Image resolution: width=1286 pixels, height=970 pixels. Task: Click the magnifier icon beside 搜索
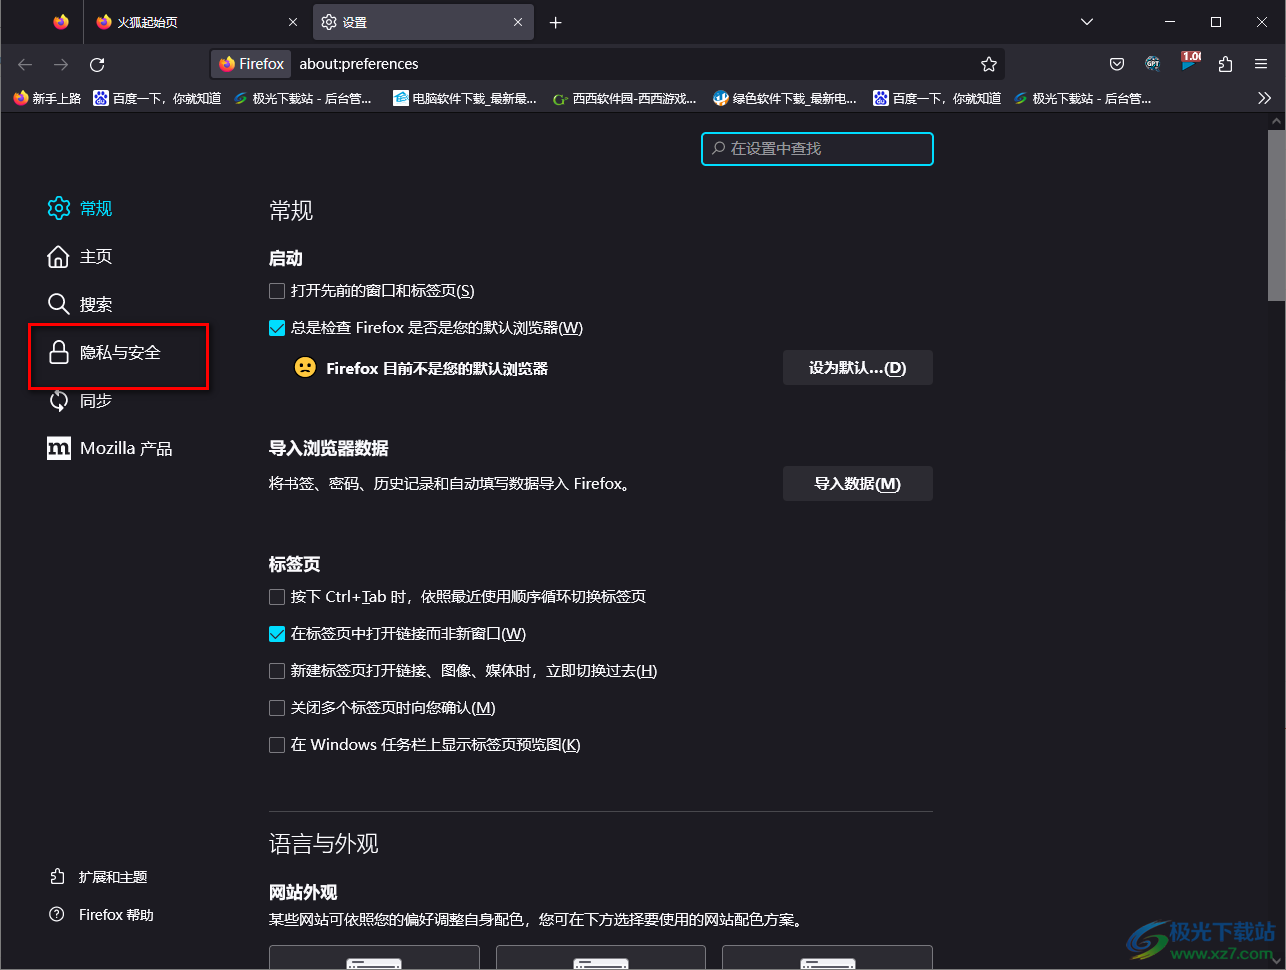59,304
